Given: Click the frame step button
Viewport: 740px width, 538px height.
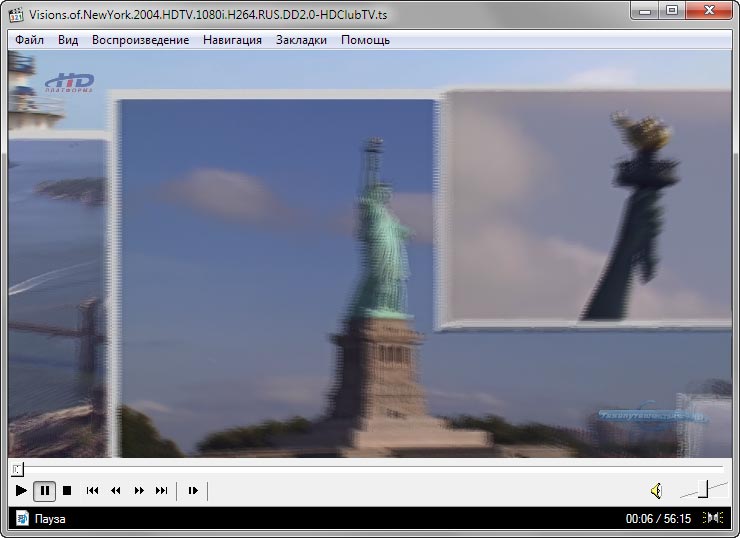Looking at the screenshot, I should (193, 491).
